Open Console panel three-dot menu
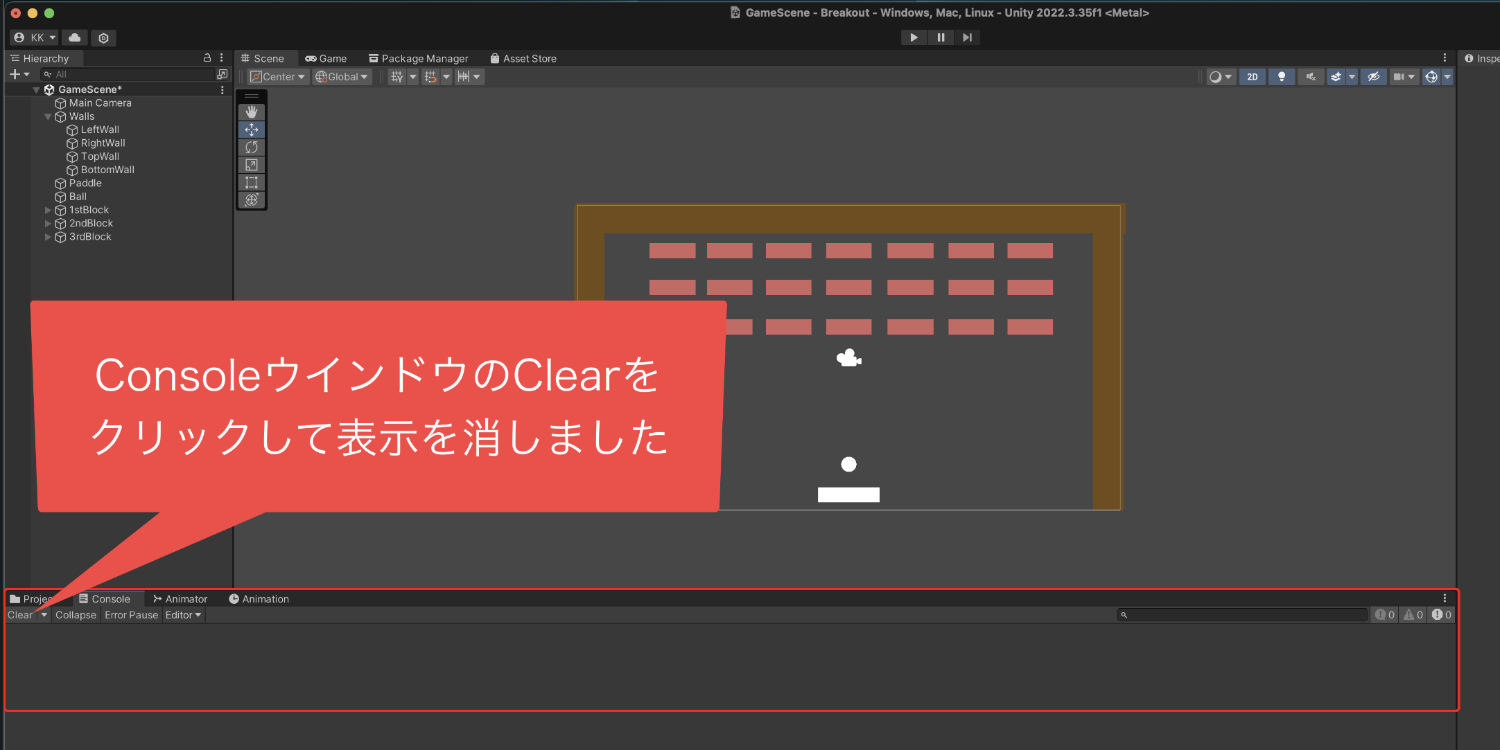The width and height of the screenshot is (1500, 750). [1444, 598]
